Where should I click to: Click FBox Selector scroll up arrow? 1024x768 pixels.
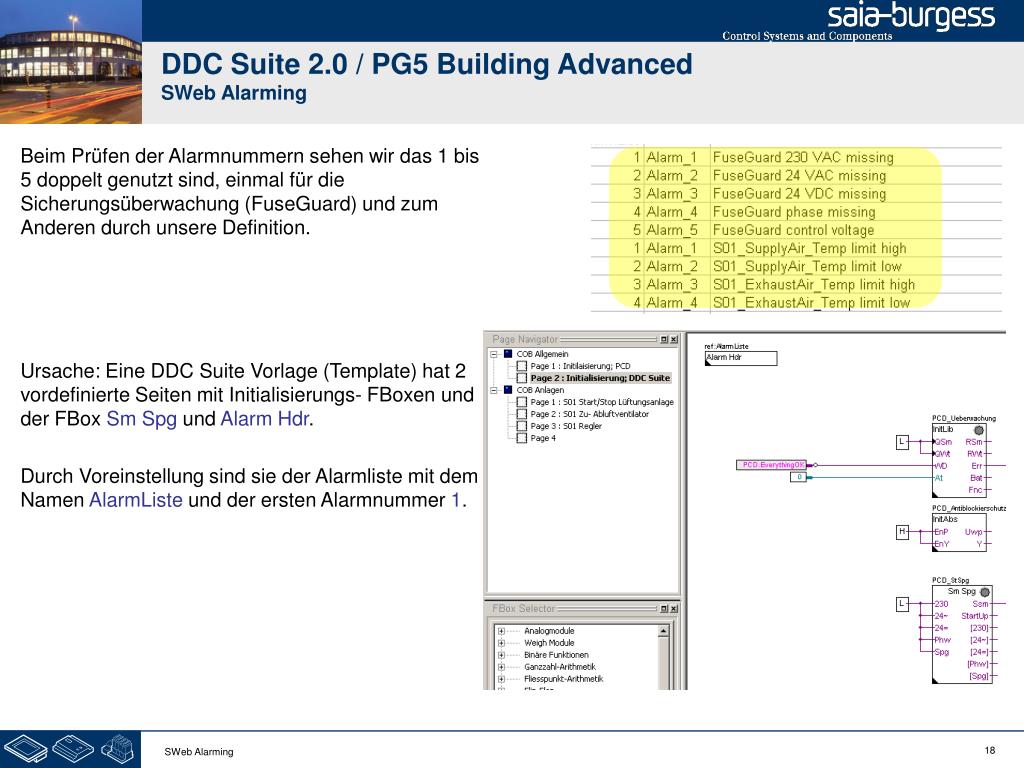click(x=664, y=631)
